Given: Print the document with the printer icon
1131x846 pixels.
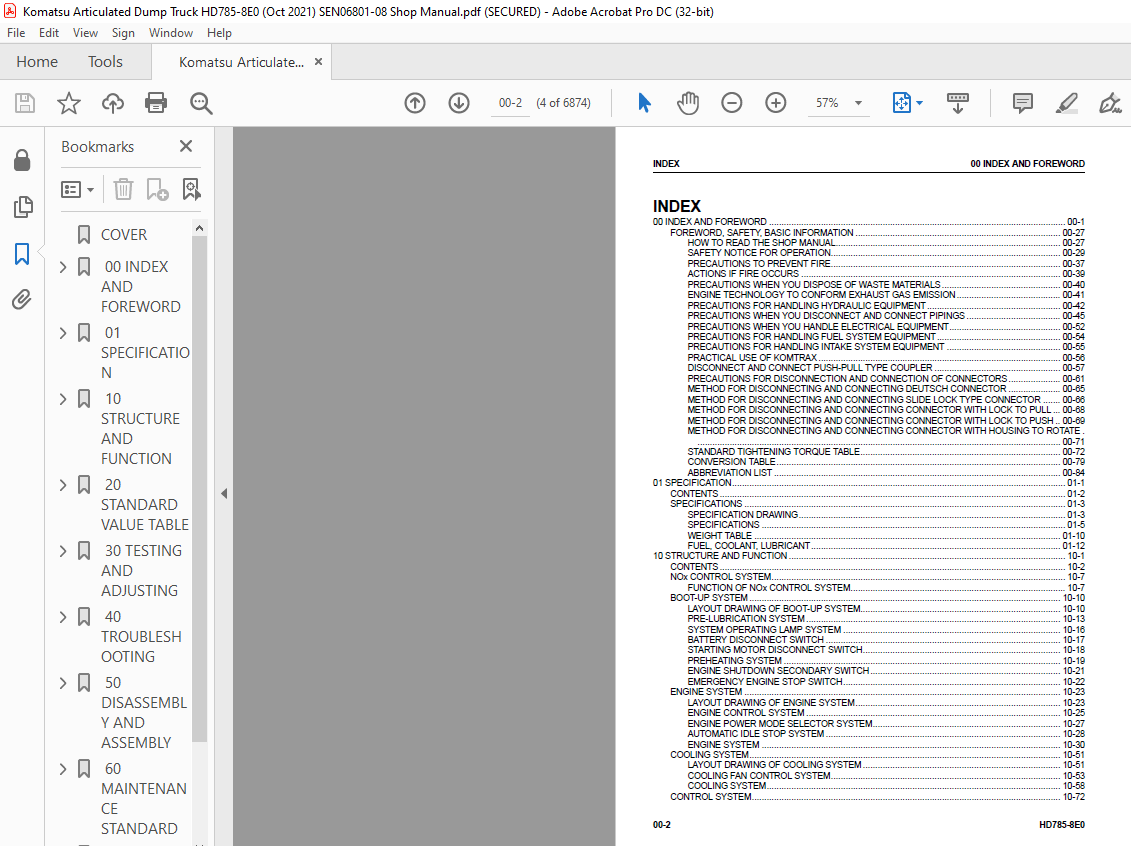Looking at the screenshot, I should (156, 103).
